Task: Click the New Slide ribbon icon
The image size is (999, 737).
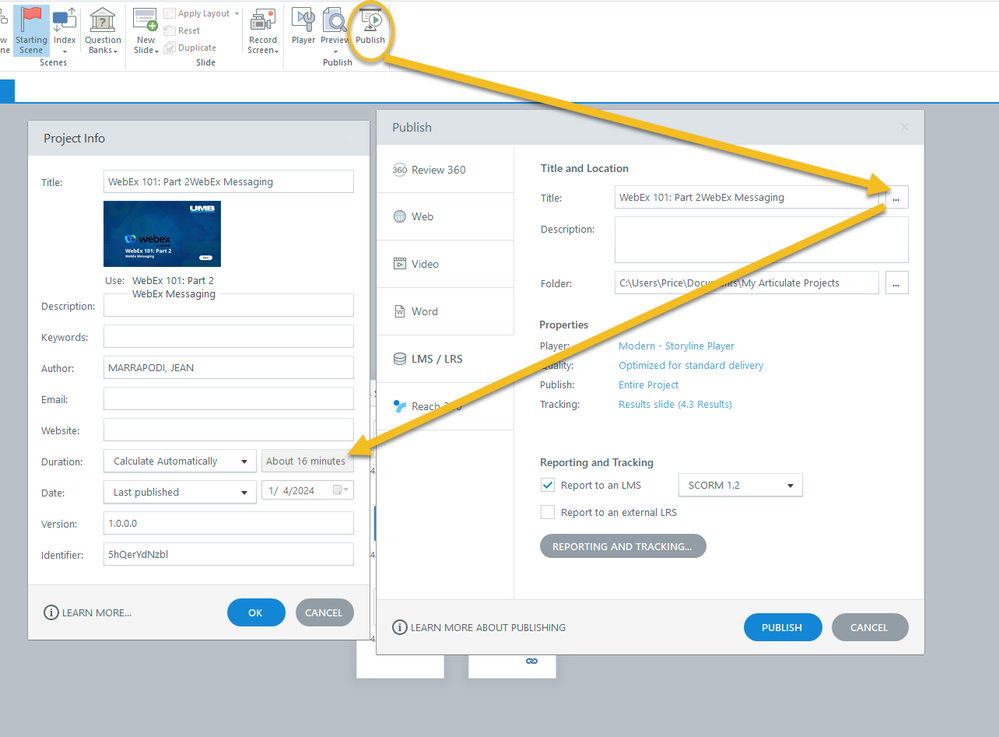Action: 145,19
